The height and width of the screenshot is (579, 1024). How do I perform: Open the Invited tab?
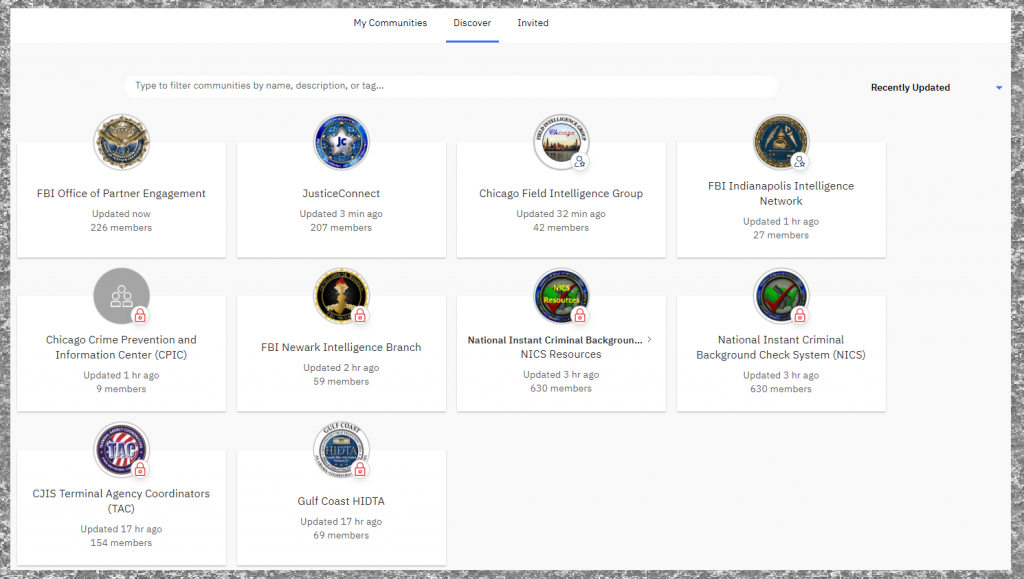click(x=533, y=23)
